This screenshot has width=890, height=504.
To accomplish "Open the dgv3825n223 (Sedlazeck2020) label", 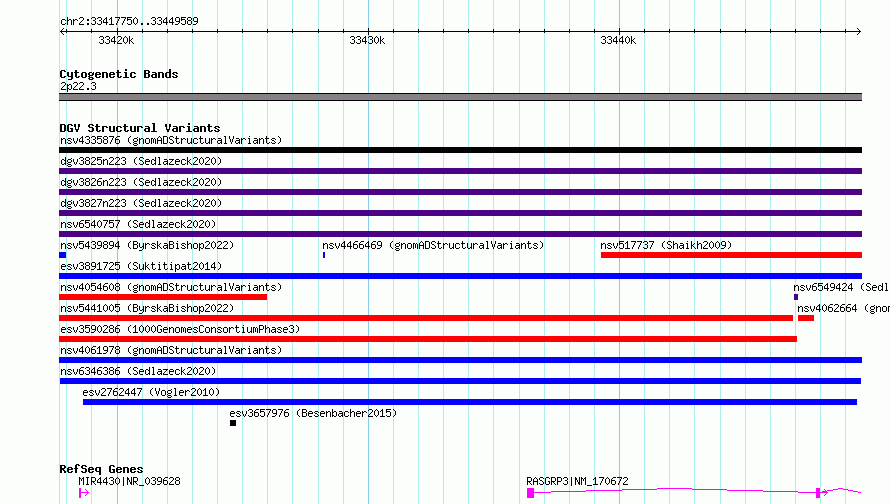I will 141,161.
